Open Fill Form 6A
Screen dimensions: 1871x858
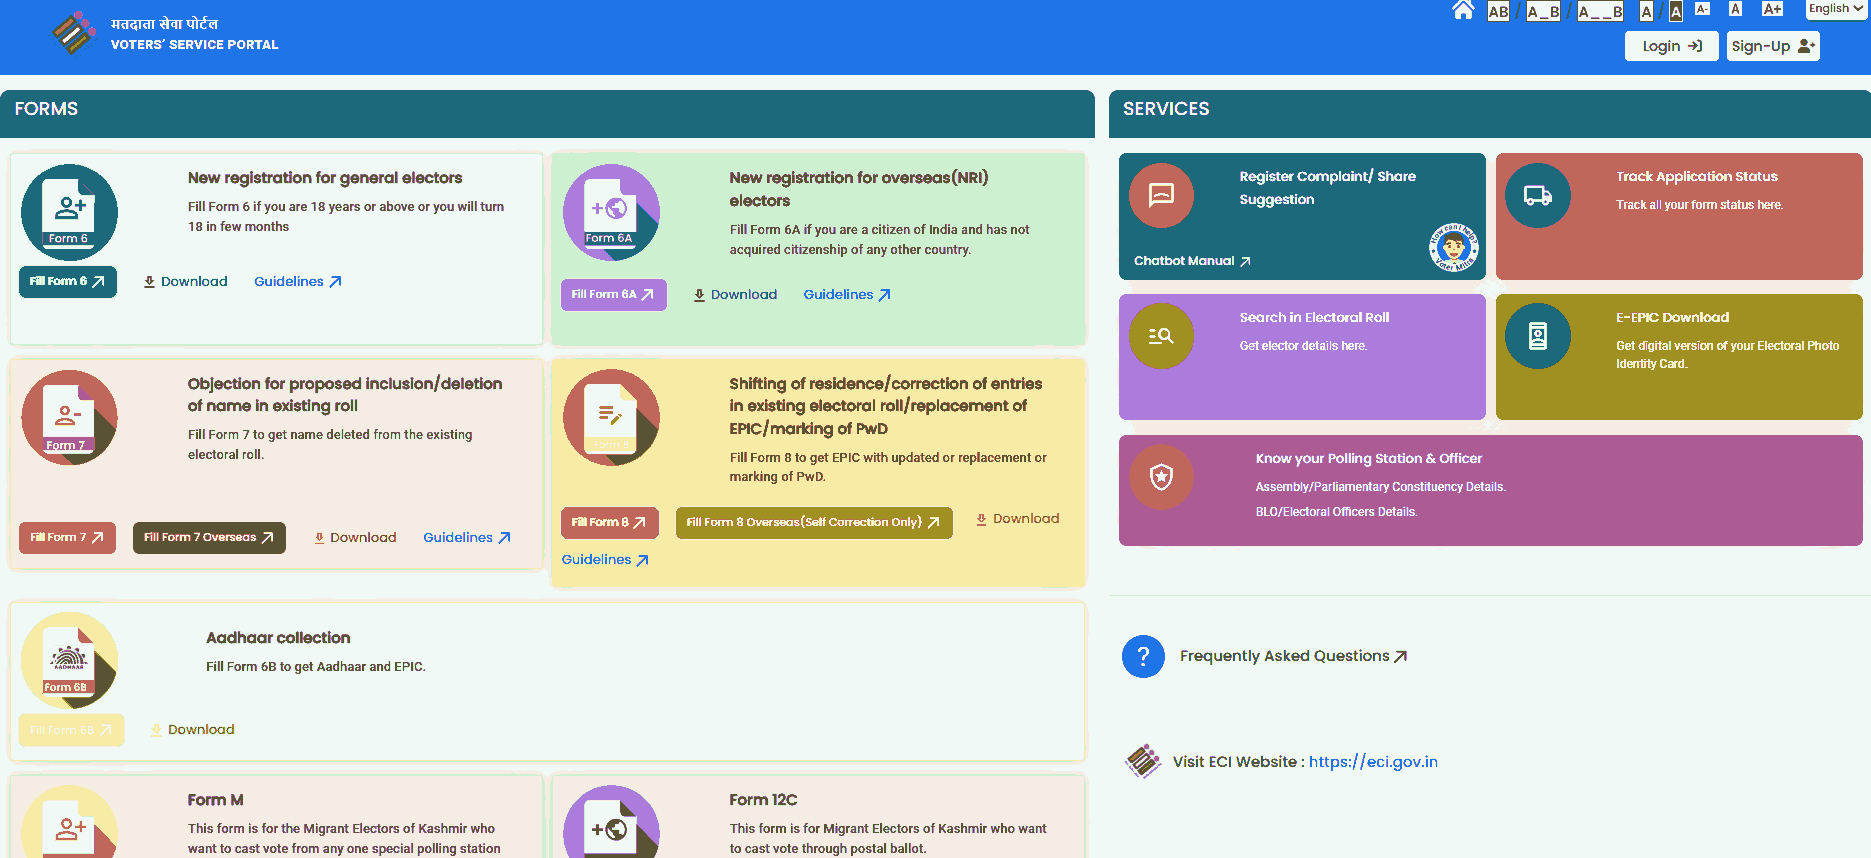click(613, 295)
